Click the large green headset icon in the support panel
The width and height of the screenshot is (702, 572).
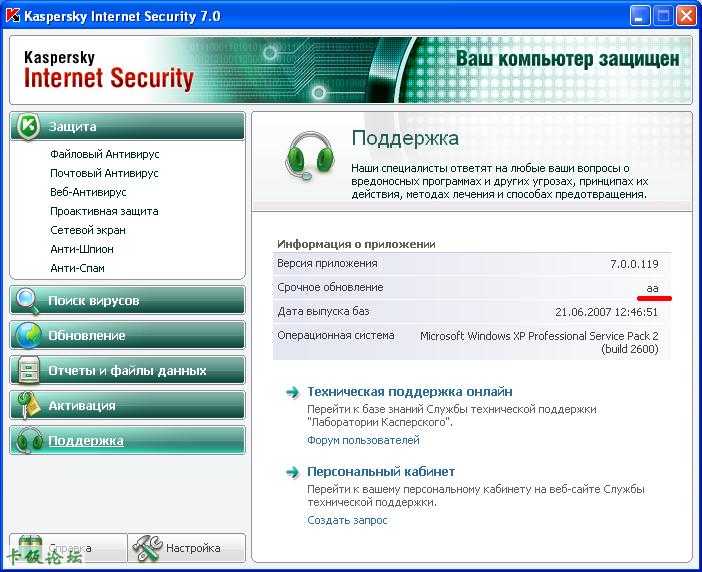(310, 155)
